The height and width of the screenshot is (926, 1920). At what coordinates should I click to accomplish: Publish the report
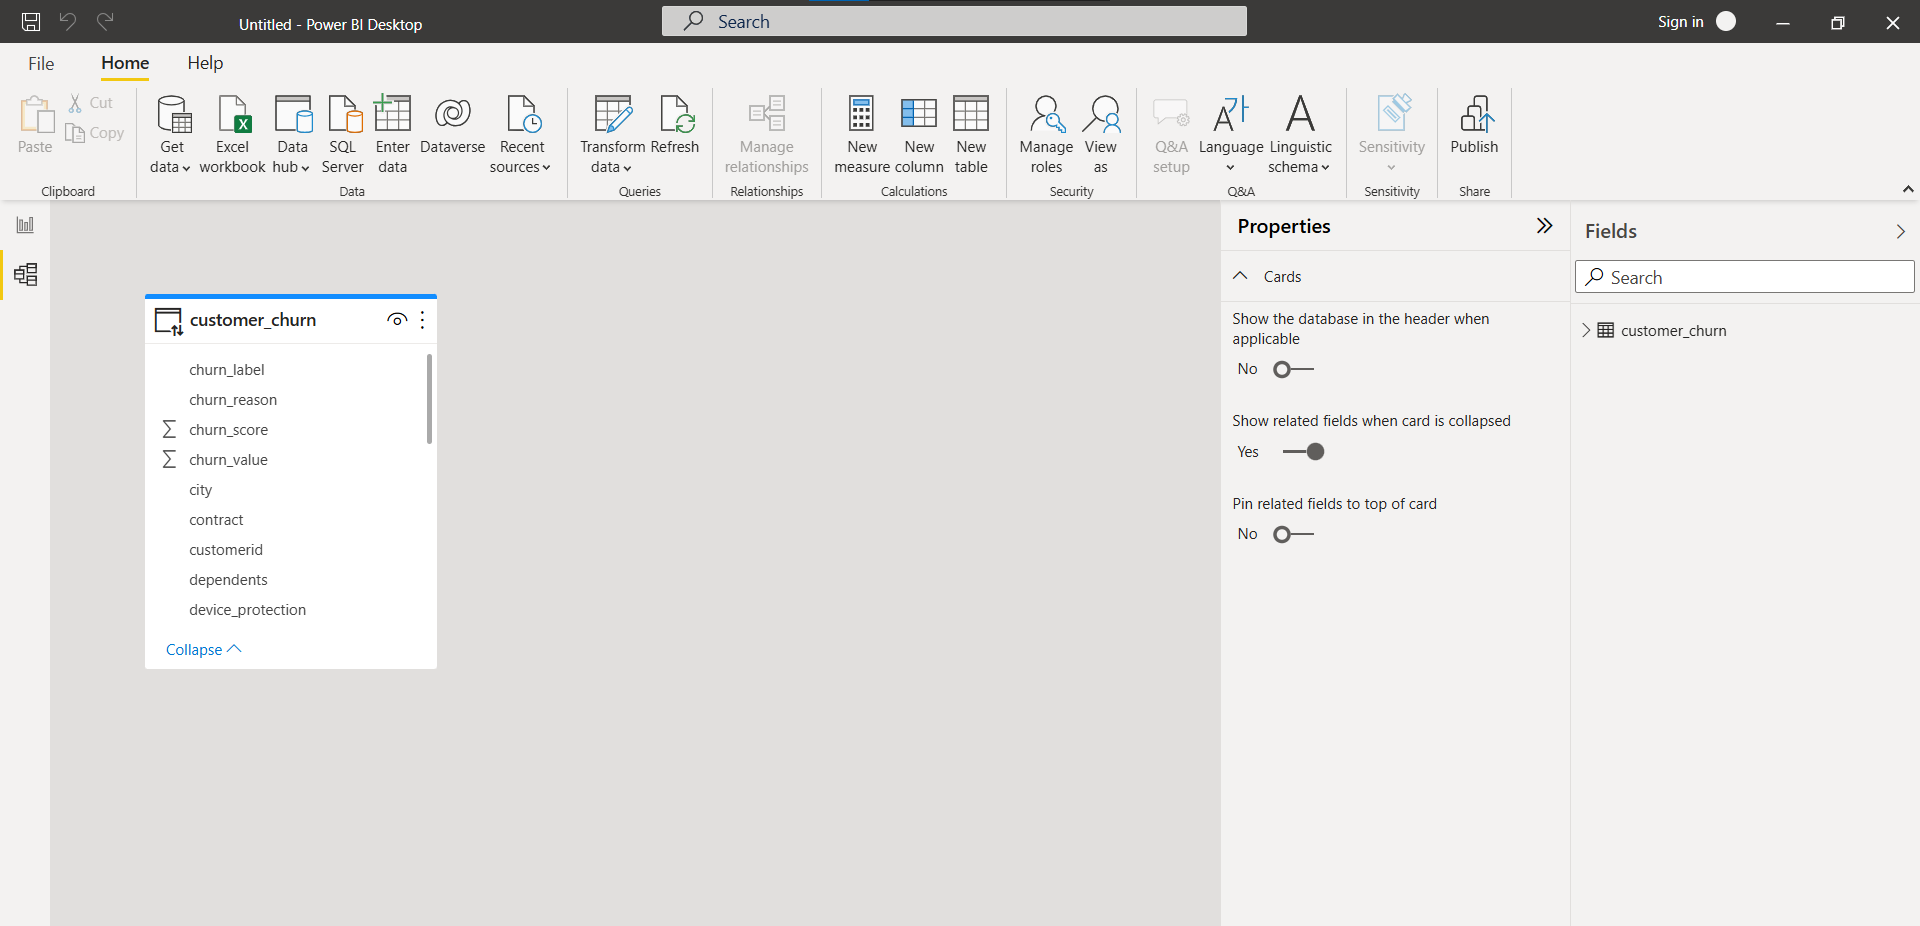coord(1474,125)
